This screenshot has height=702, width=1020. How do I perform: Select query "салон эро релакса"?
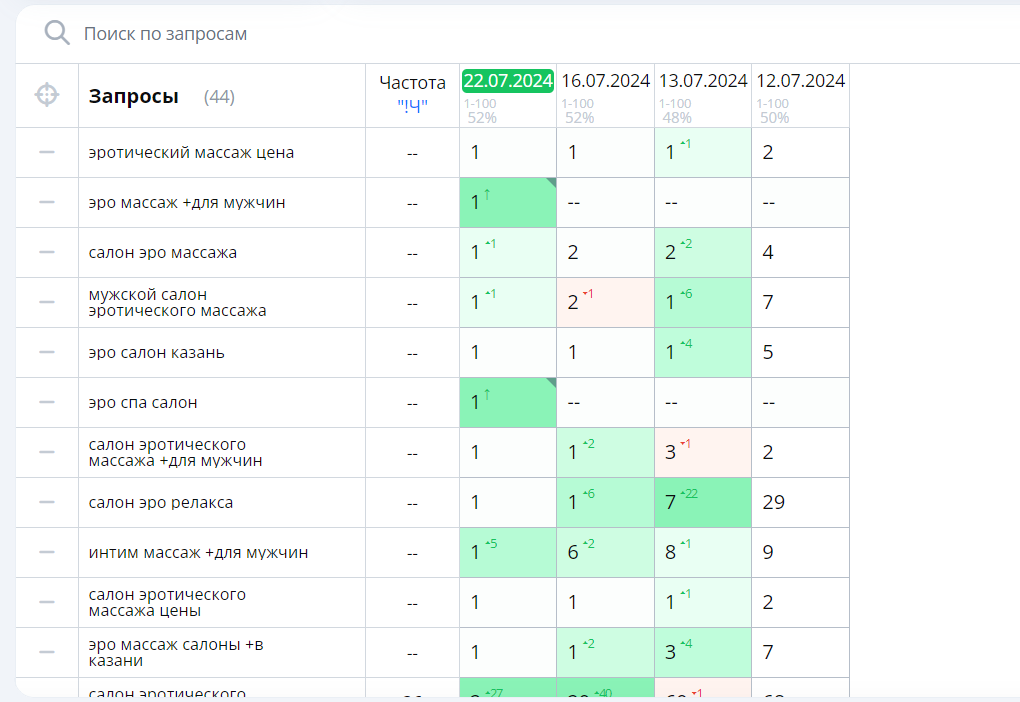point(161,502)
